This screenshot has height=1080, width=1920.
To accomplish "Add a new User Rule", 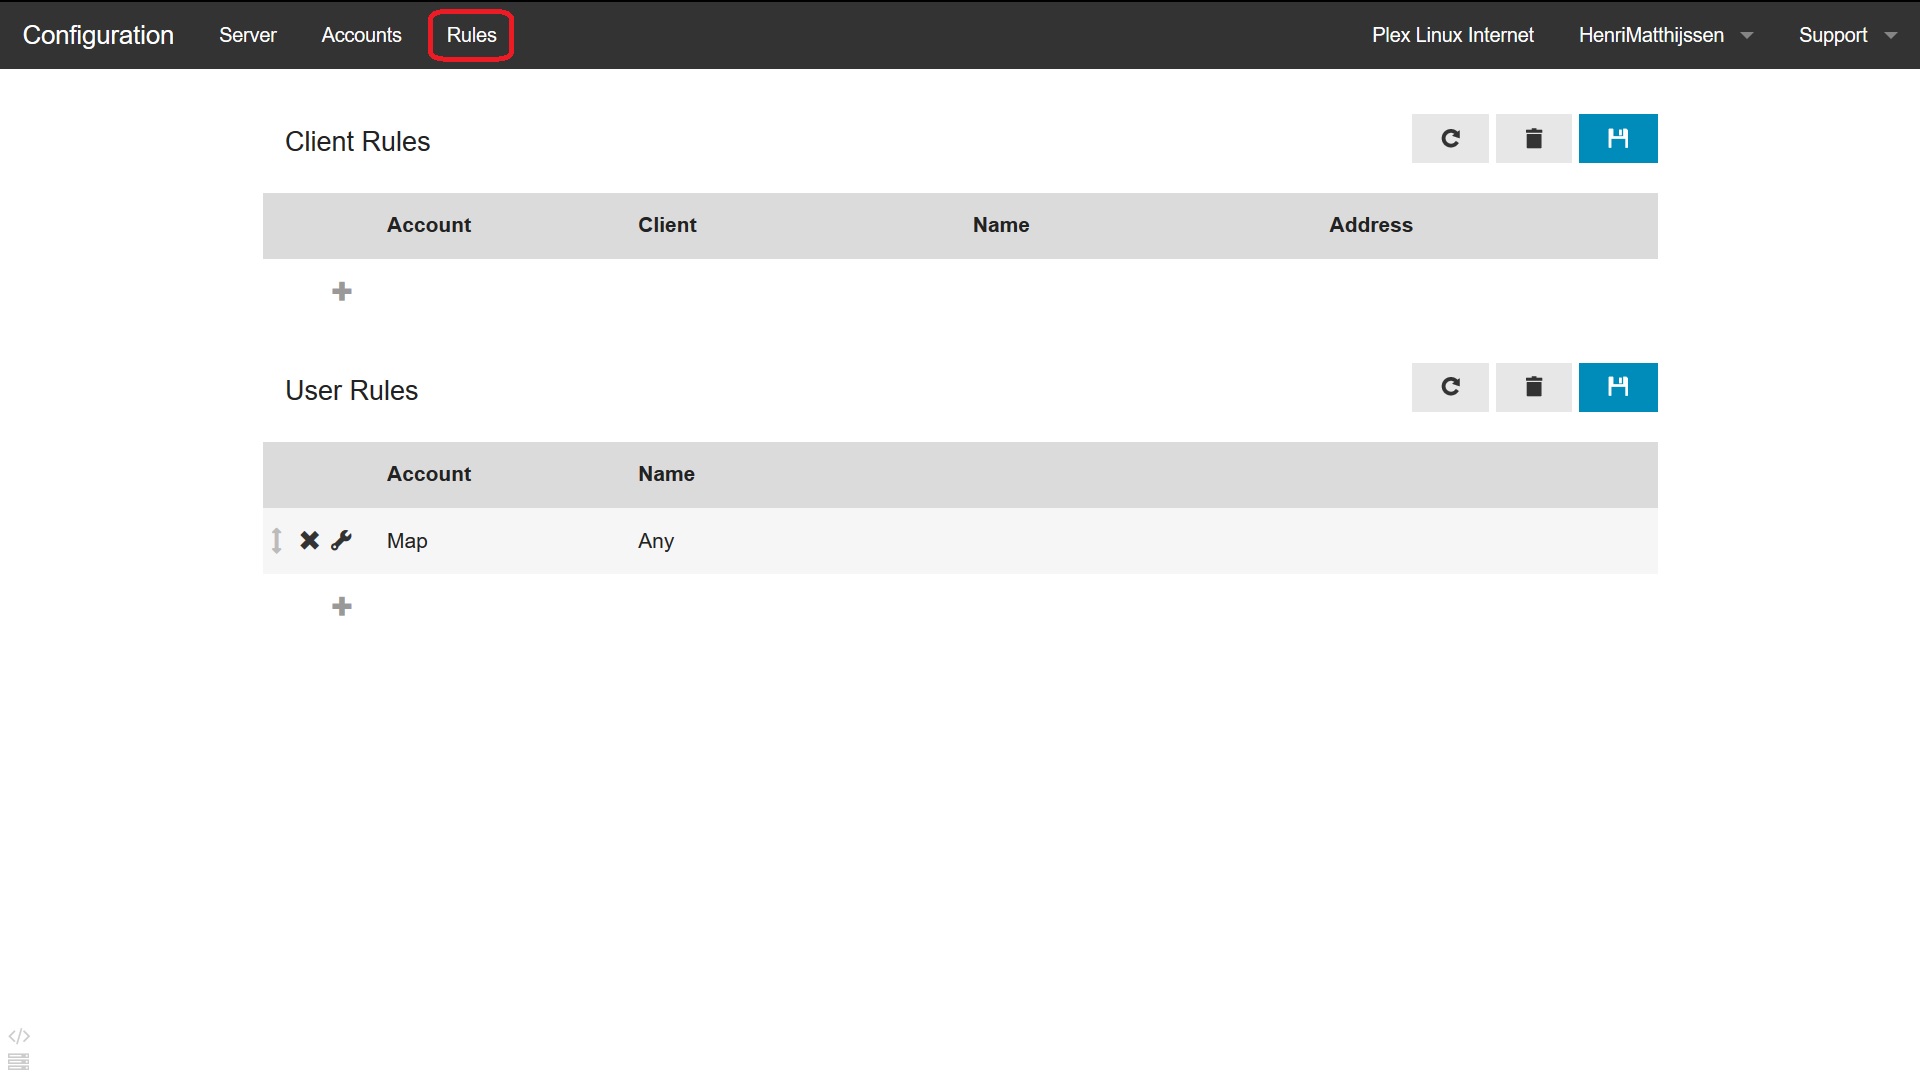I will pos(341,606).
